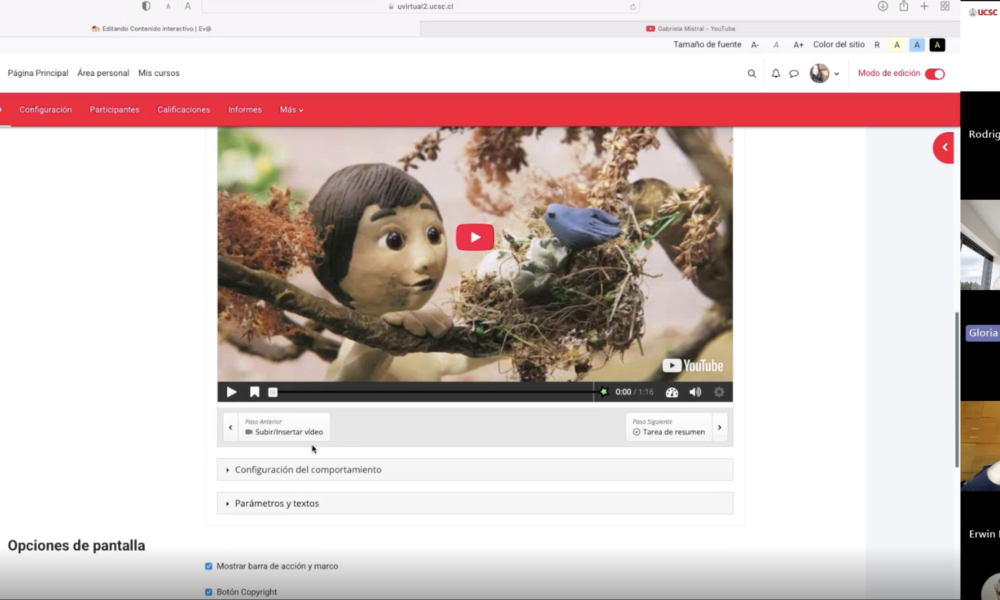
Task: Open video quality gear icon
Action: (x=719, y=392)
